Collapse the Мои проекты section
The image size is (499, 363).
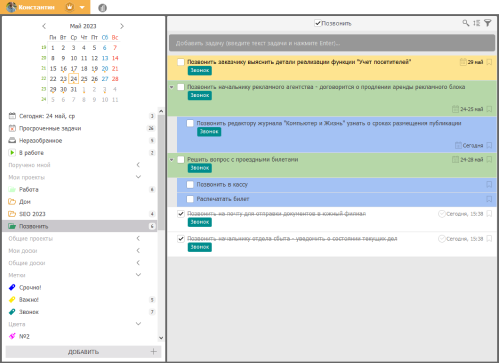pyautogui.click(x=138, y=177)
